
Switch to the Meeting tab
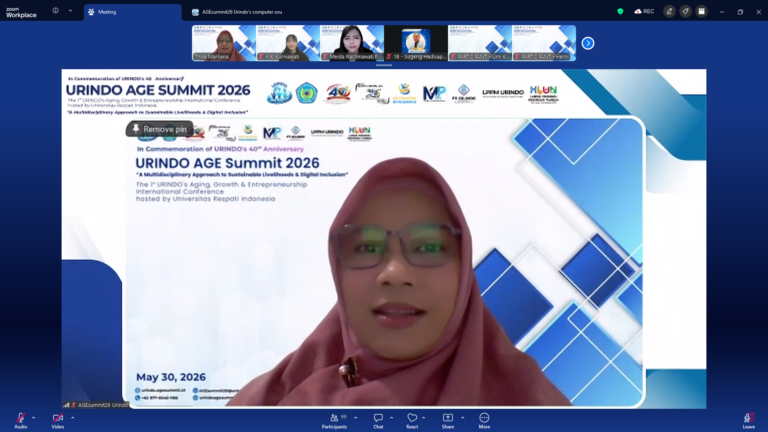point(132,12)
